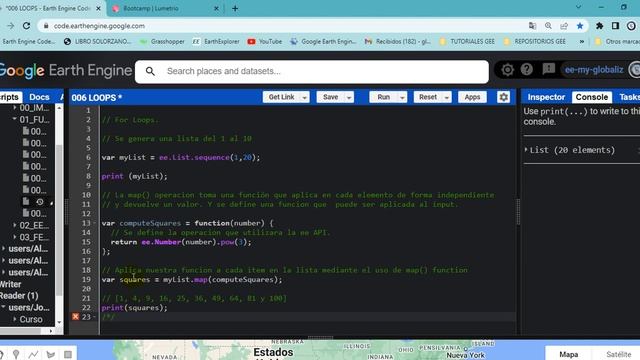
Task: Open Reset dropdown arrow
Action: click(447, 98)
